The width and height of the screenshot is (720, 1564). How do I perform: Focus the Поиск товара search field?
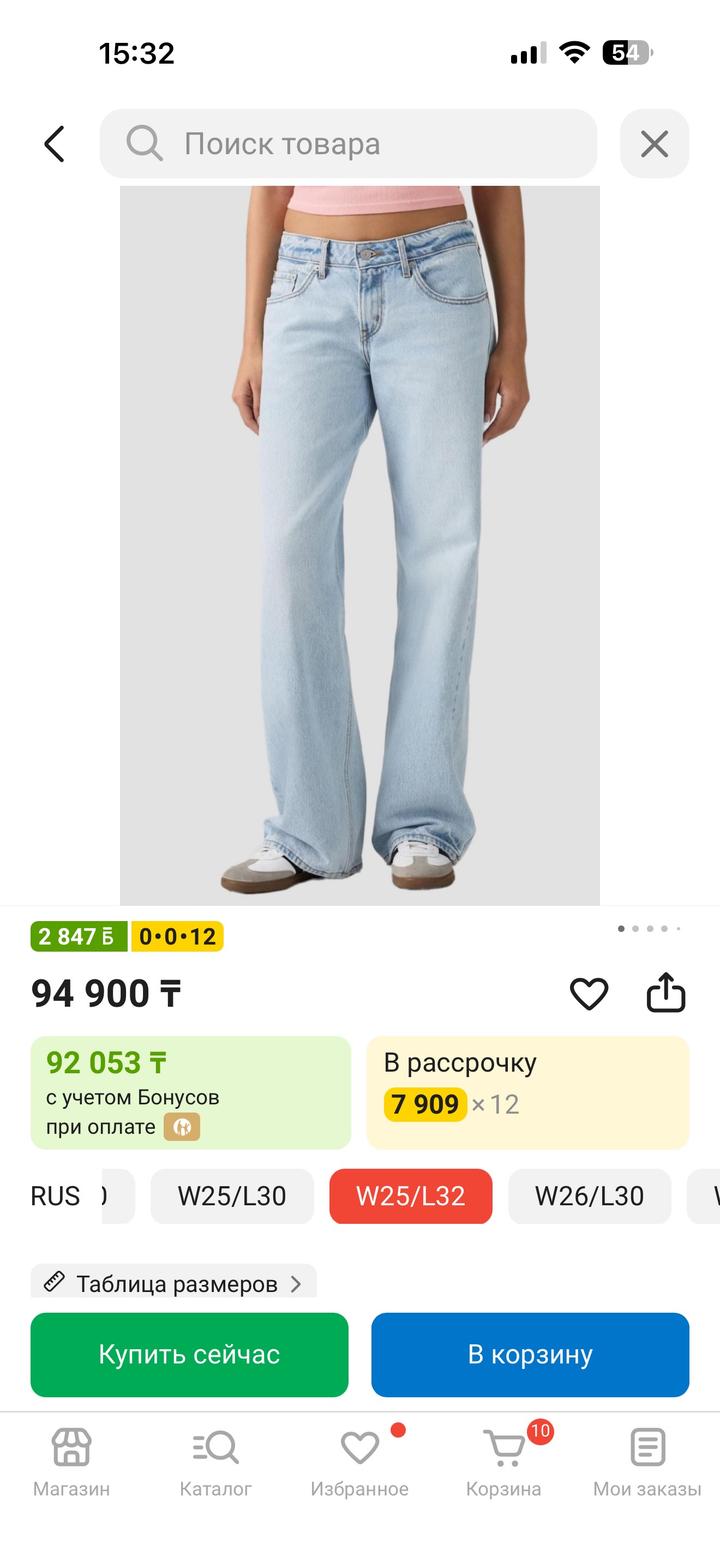click(x=348, y=144)
